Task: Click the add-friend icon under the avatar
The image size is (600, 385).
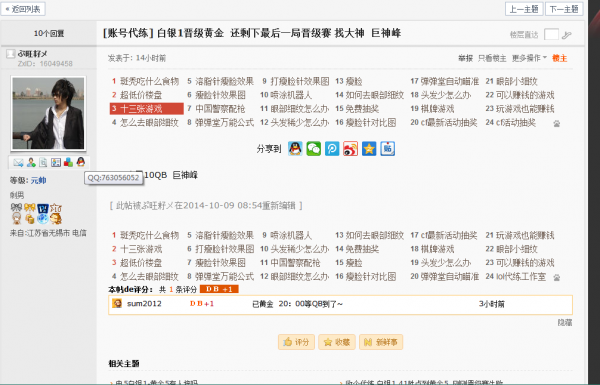Action: pyautogui.click(x=31, y=163)
